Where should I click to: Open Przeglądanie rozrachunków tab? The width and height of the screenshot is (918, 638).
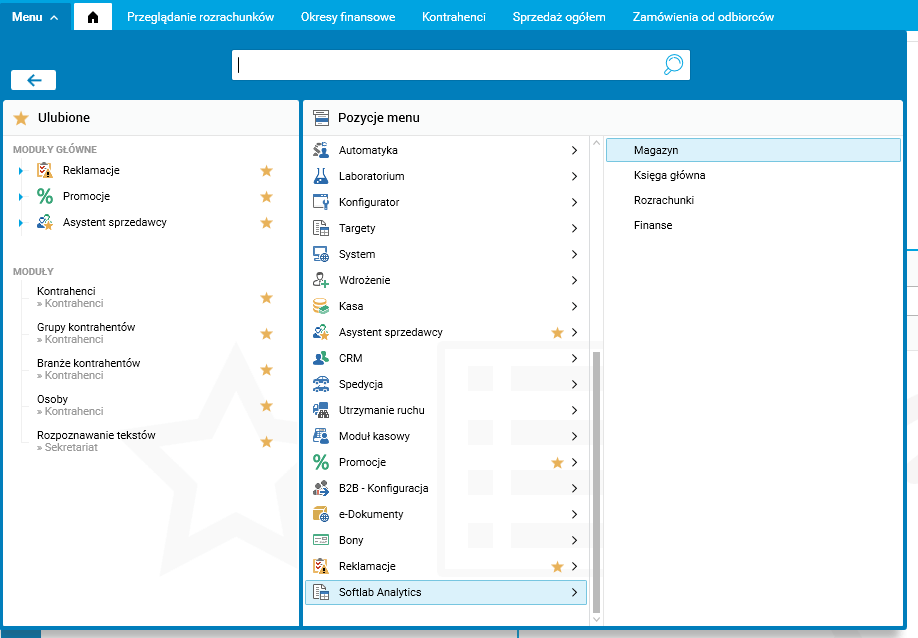tap(200, 17)
